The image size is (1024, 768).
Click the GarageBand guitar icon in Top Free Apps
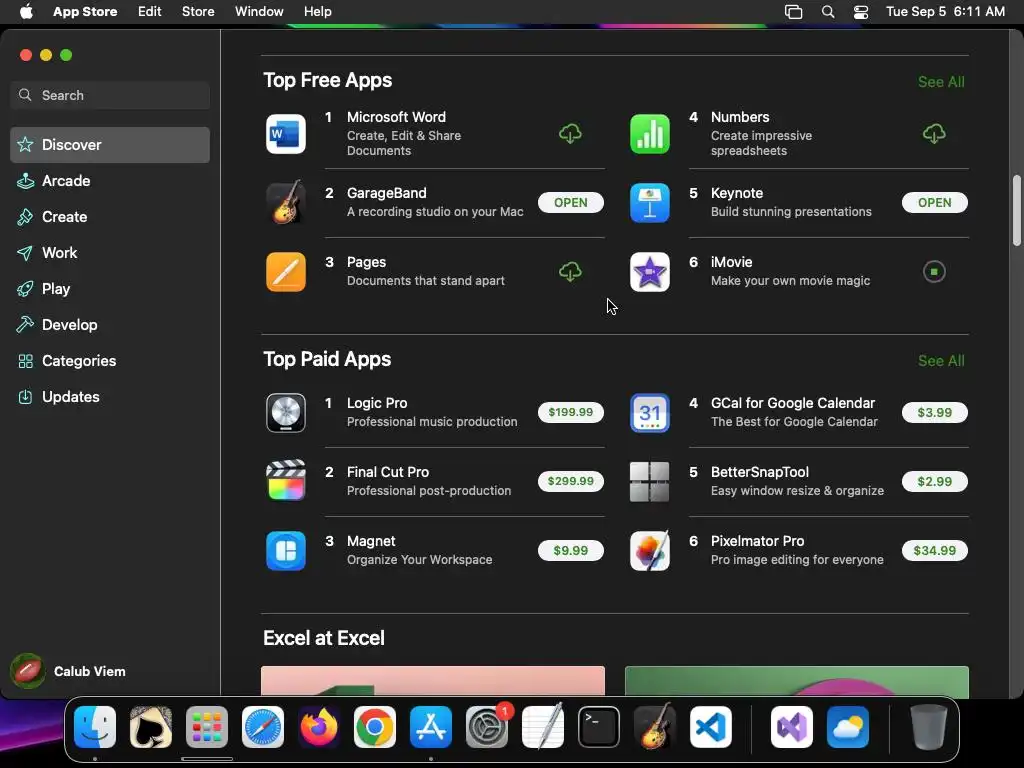(x=285, y=202)
